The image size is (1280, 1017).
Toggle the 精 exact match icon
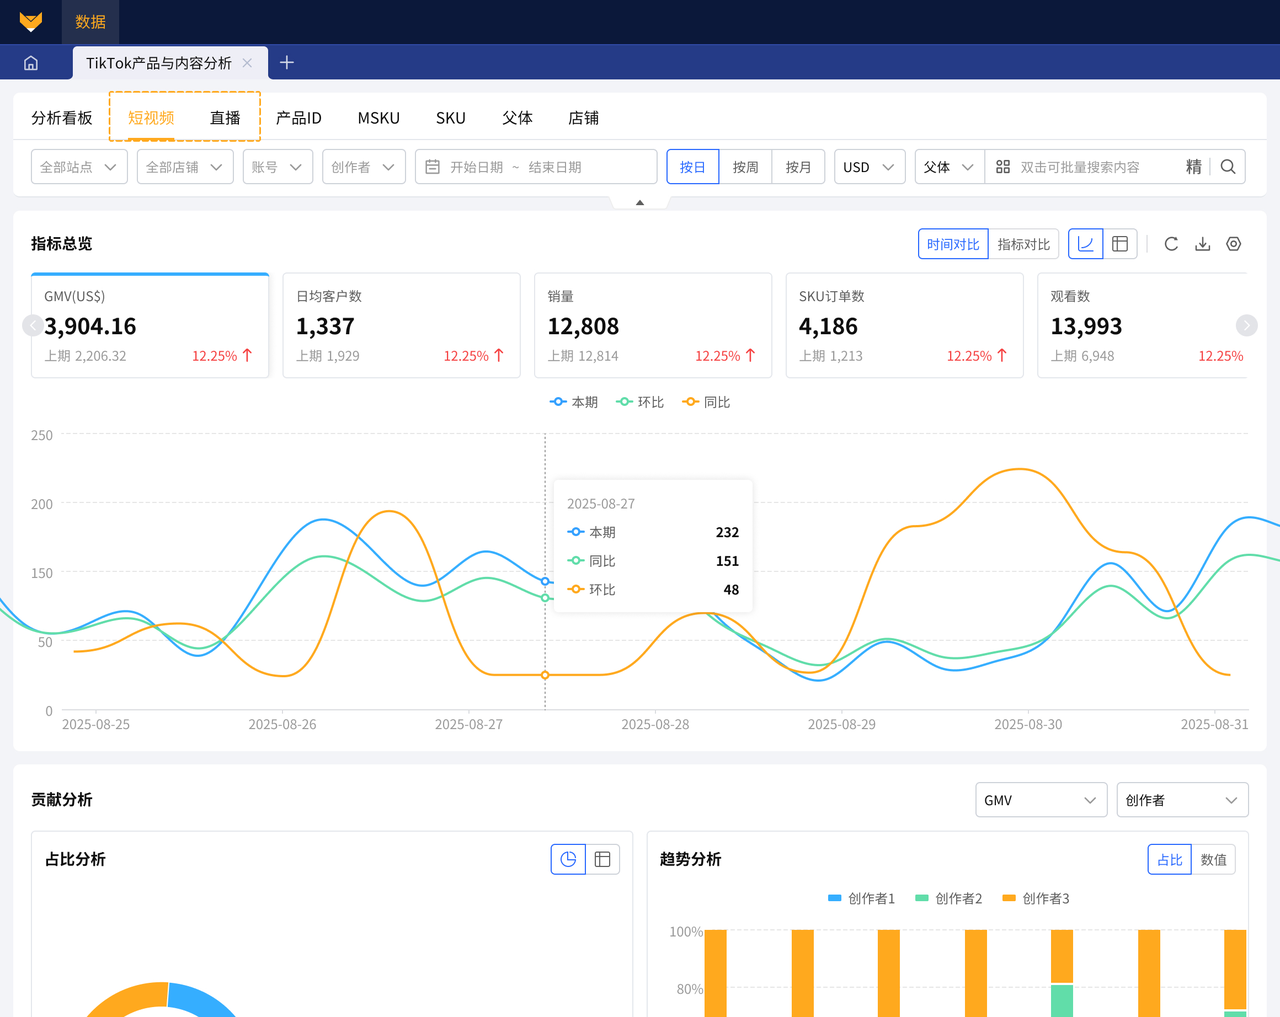point(1194,167)
